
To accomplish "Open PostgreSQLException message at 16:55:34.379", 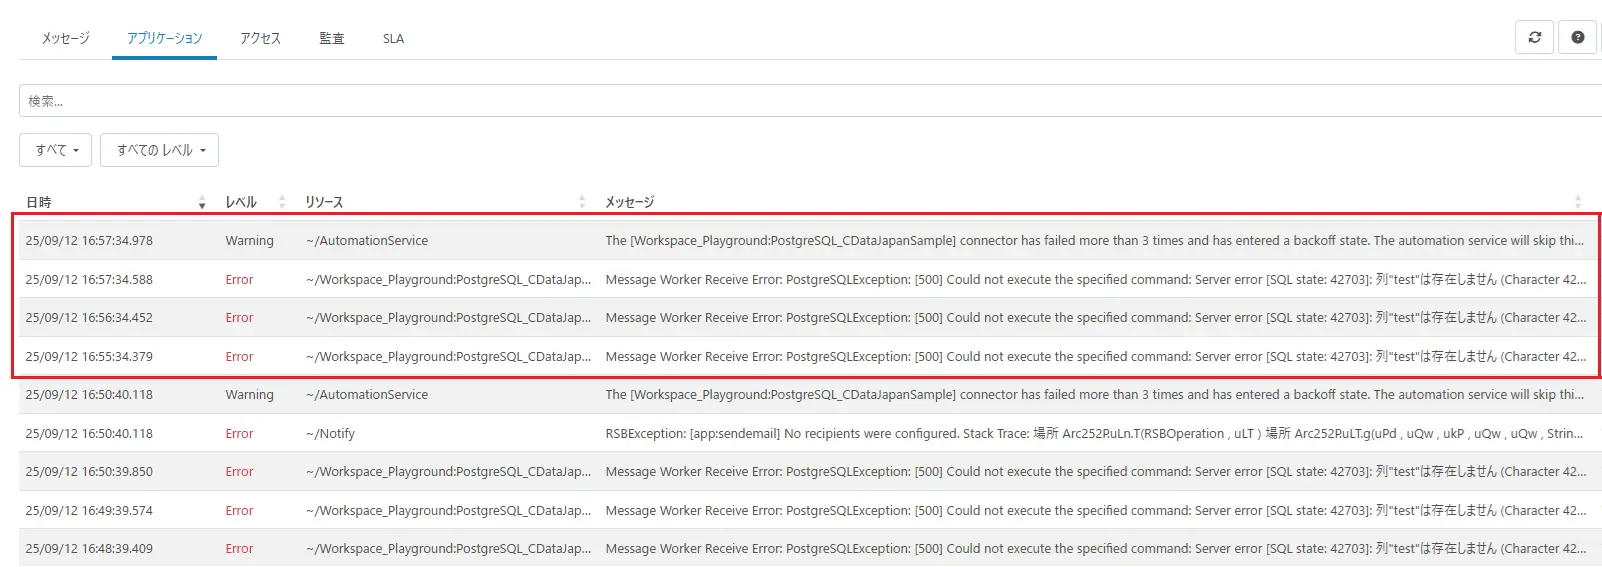I will coord(1096,357).
